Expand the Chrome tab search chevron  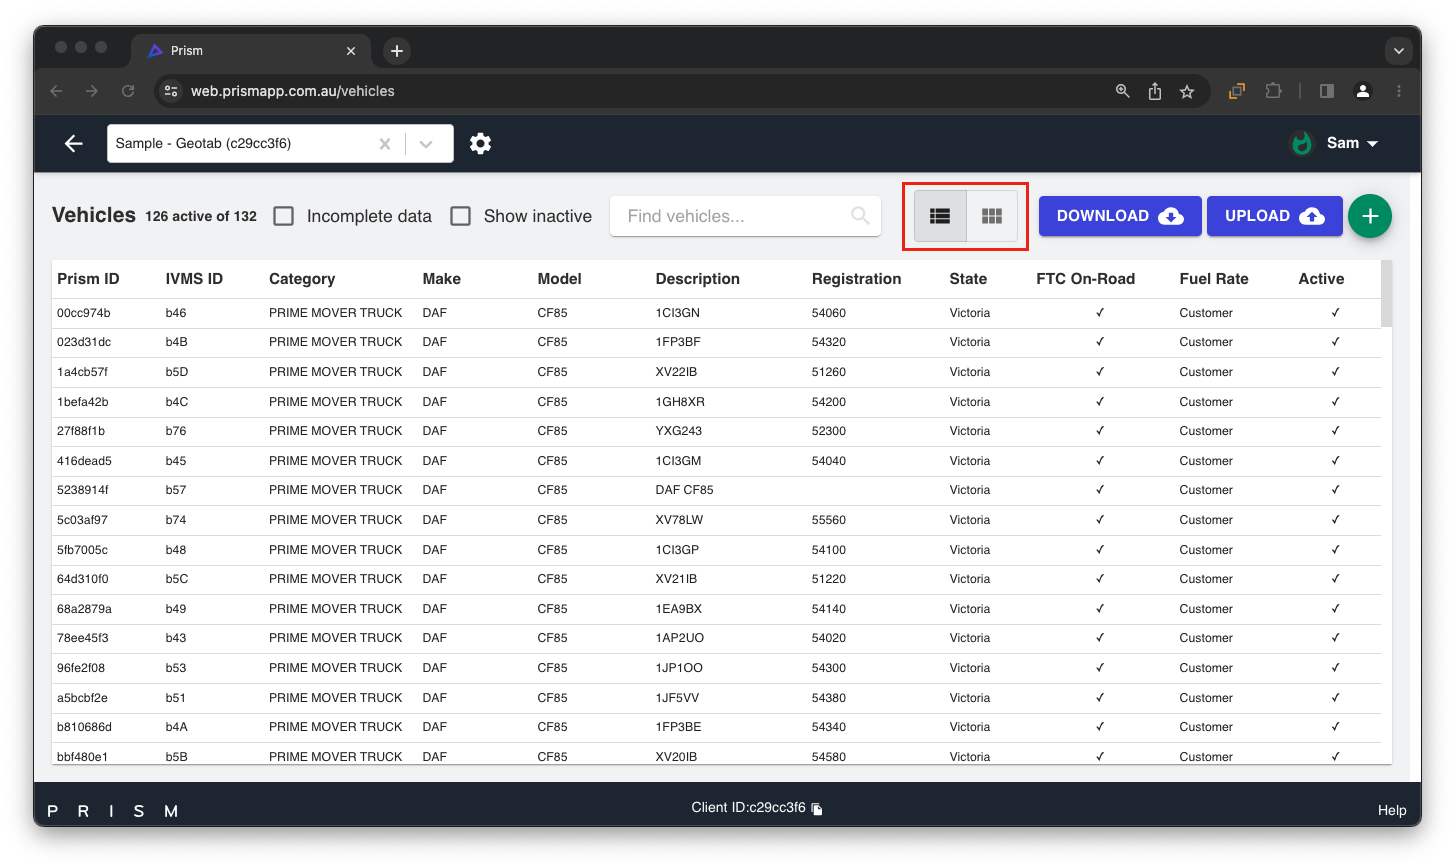(x=1398, y=51)
